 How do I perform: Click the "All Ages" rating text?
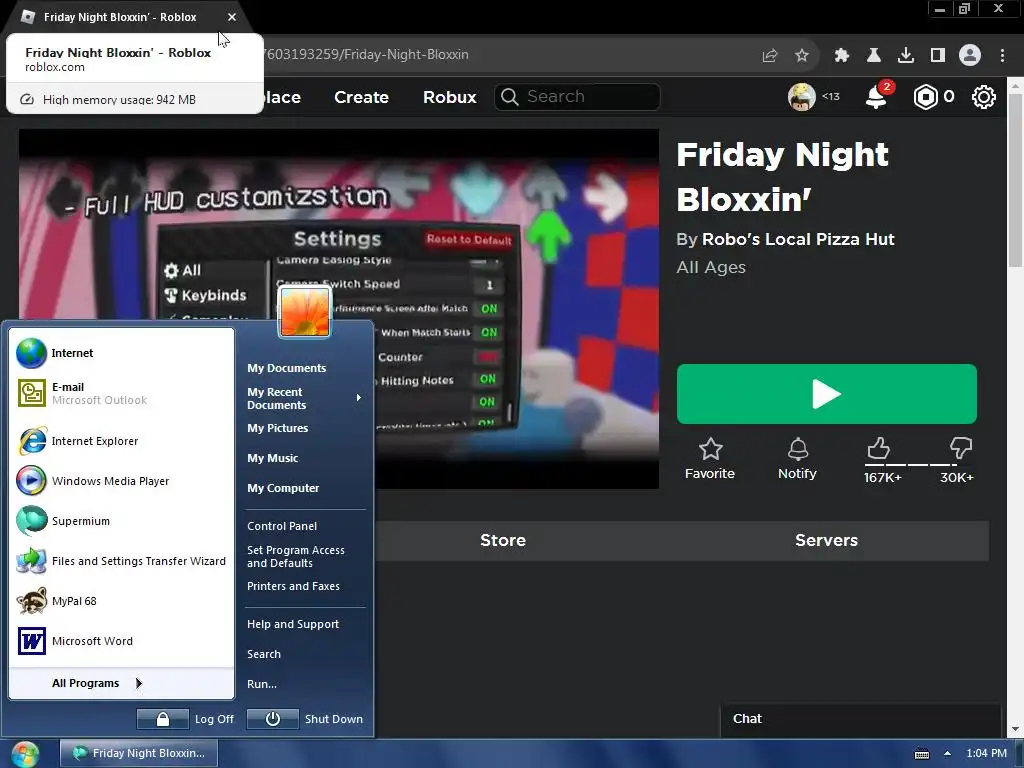coord(711,268)
